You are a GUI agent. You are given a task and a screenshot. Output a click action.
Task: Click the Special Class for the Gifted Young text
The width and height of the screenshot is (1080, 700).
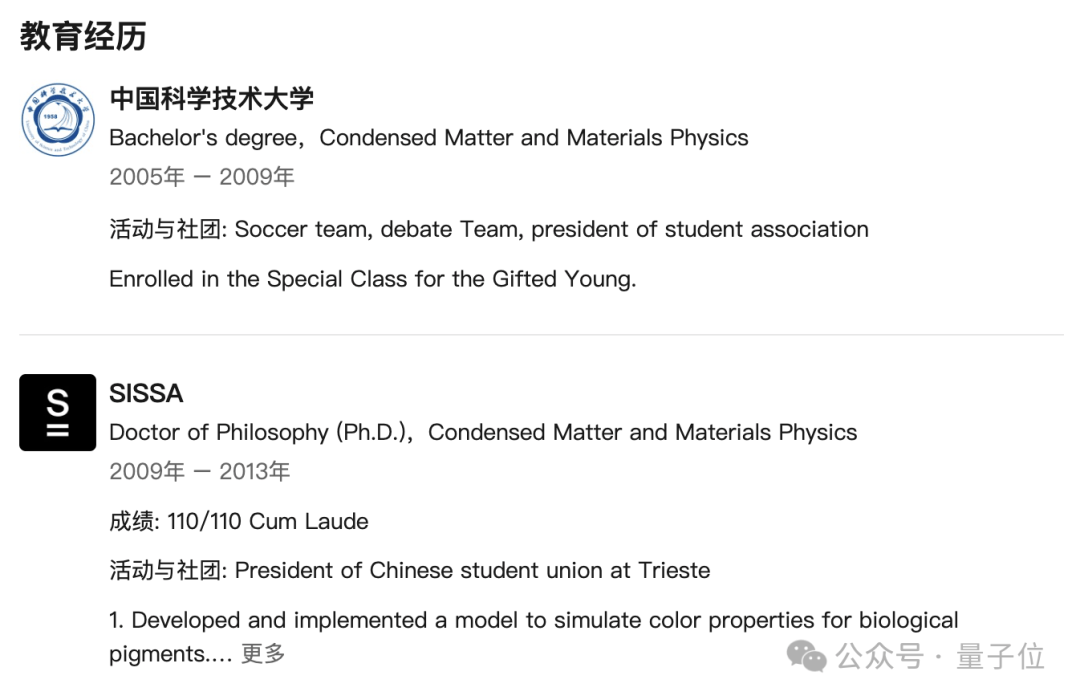click(x=372, y=279)
